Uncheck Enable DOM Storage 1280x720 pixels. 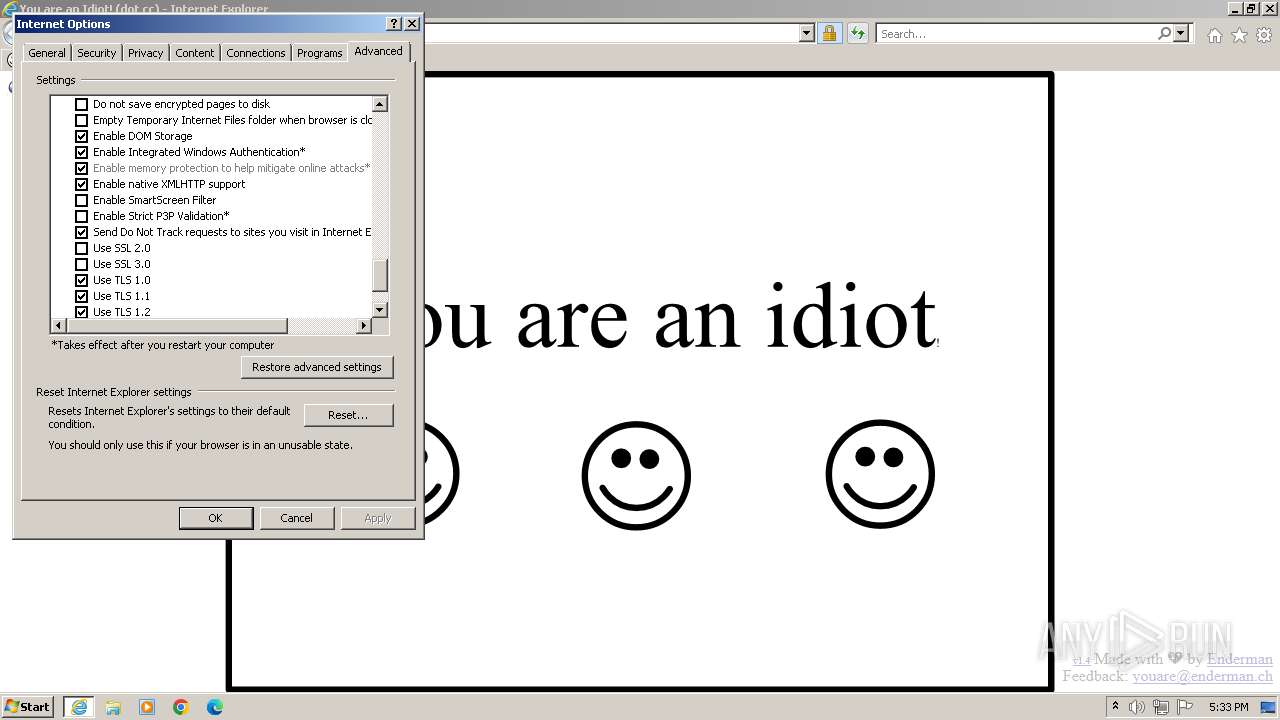point(82,136)
